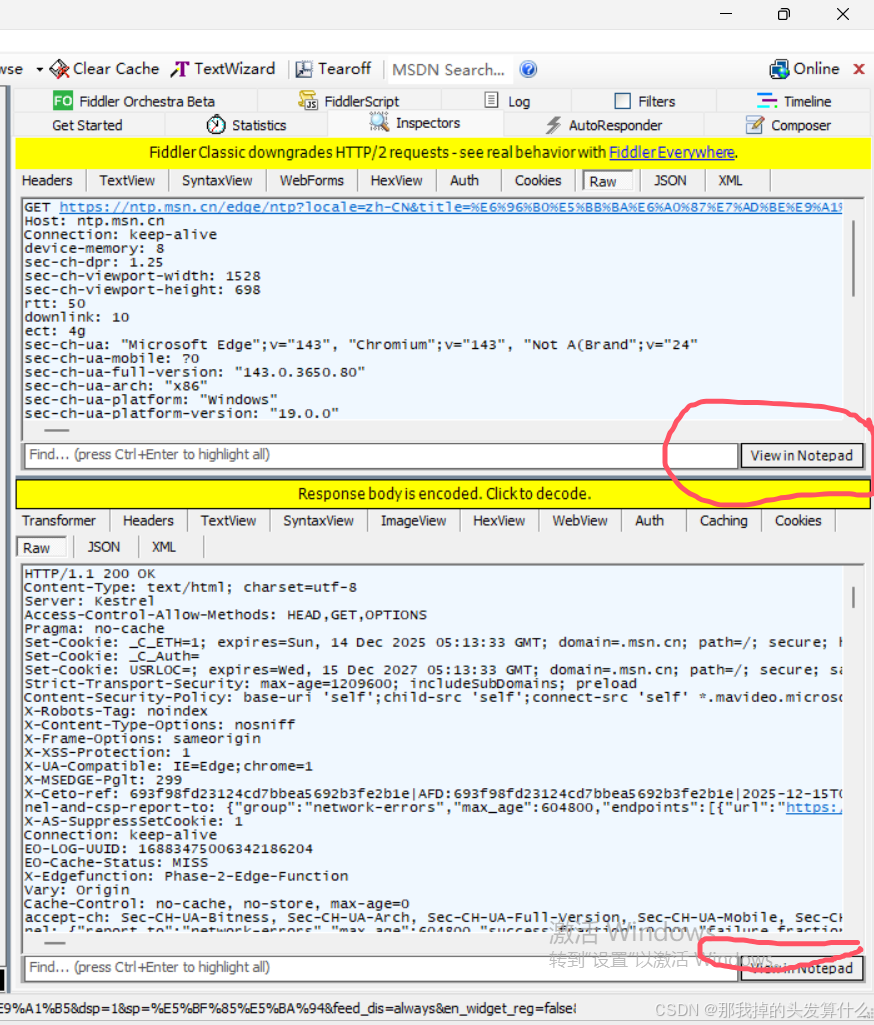Select request JSON inspector tab
Screen dimensions: 874x1025
click(670, 180)
